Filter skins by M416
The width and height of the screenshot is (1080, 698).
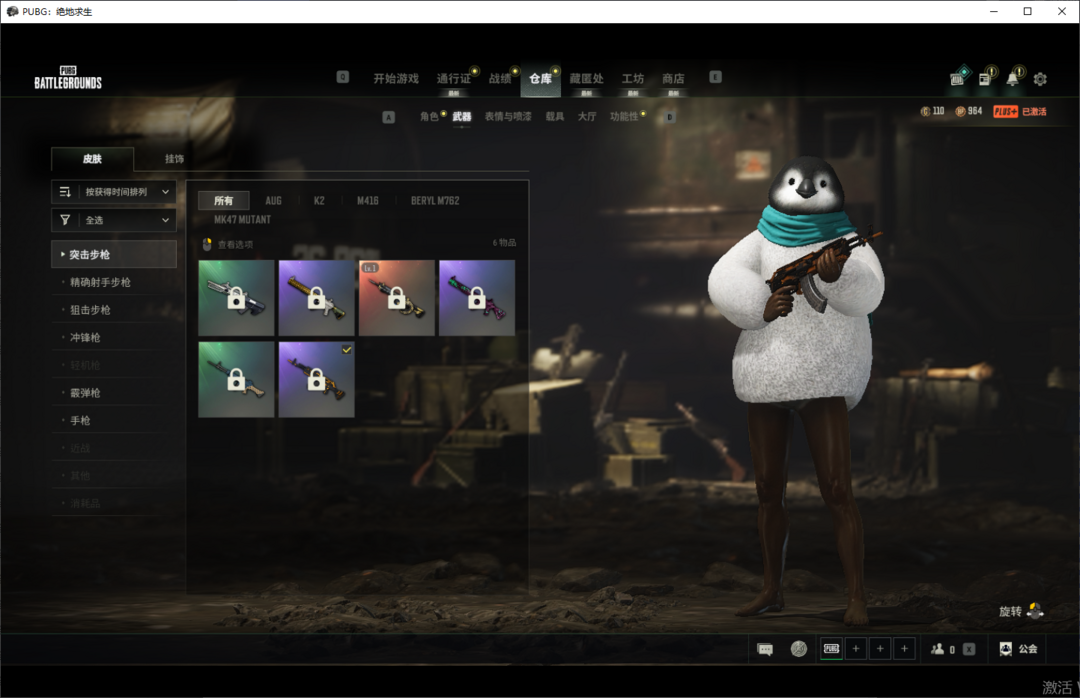coord(368,201)
